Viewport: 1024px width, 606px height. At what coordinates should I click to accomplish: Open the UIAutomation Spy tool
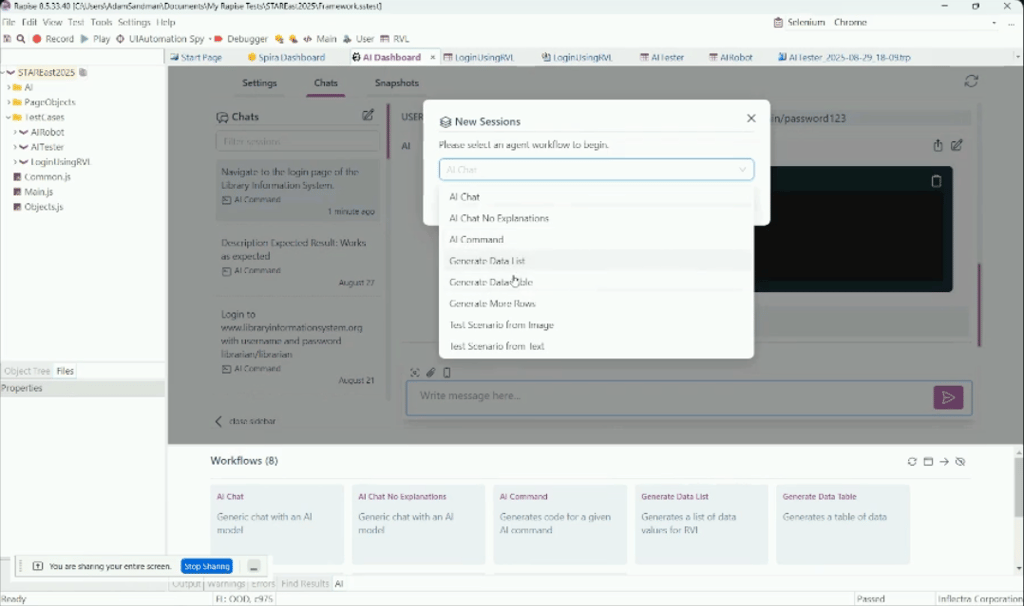160,39
